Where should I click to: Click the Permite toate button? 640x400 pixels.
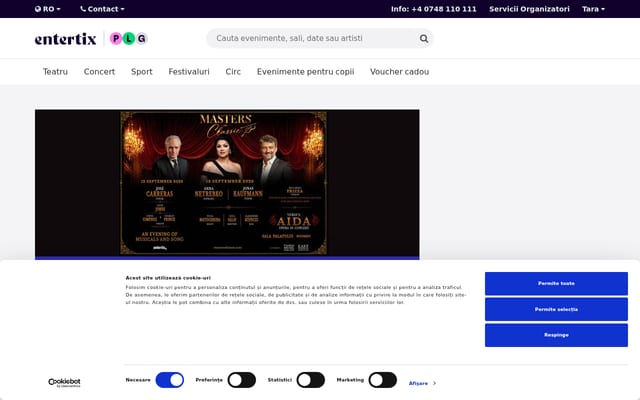point(556,283)
